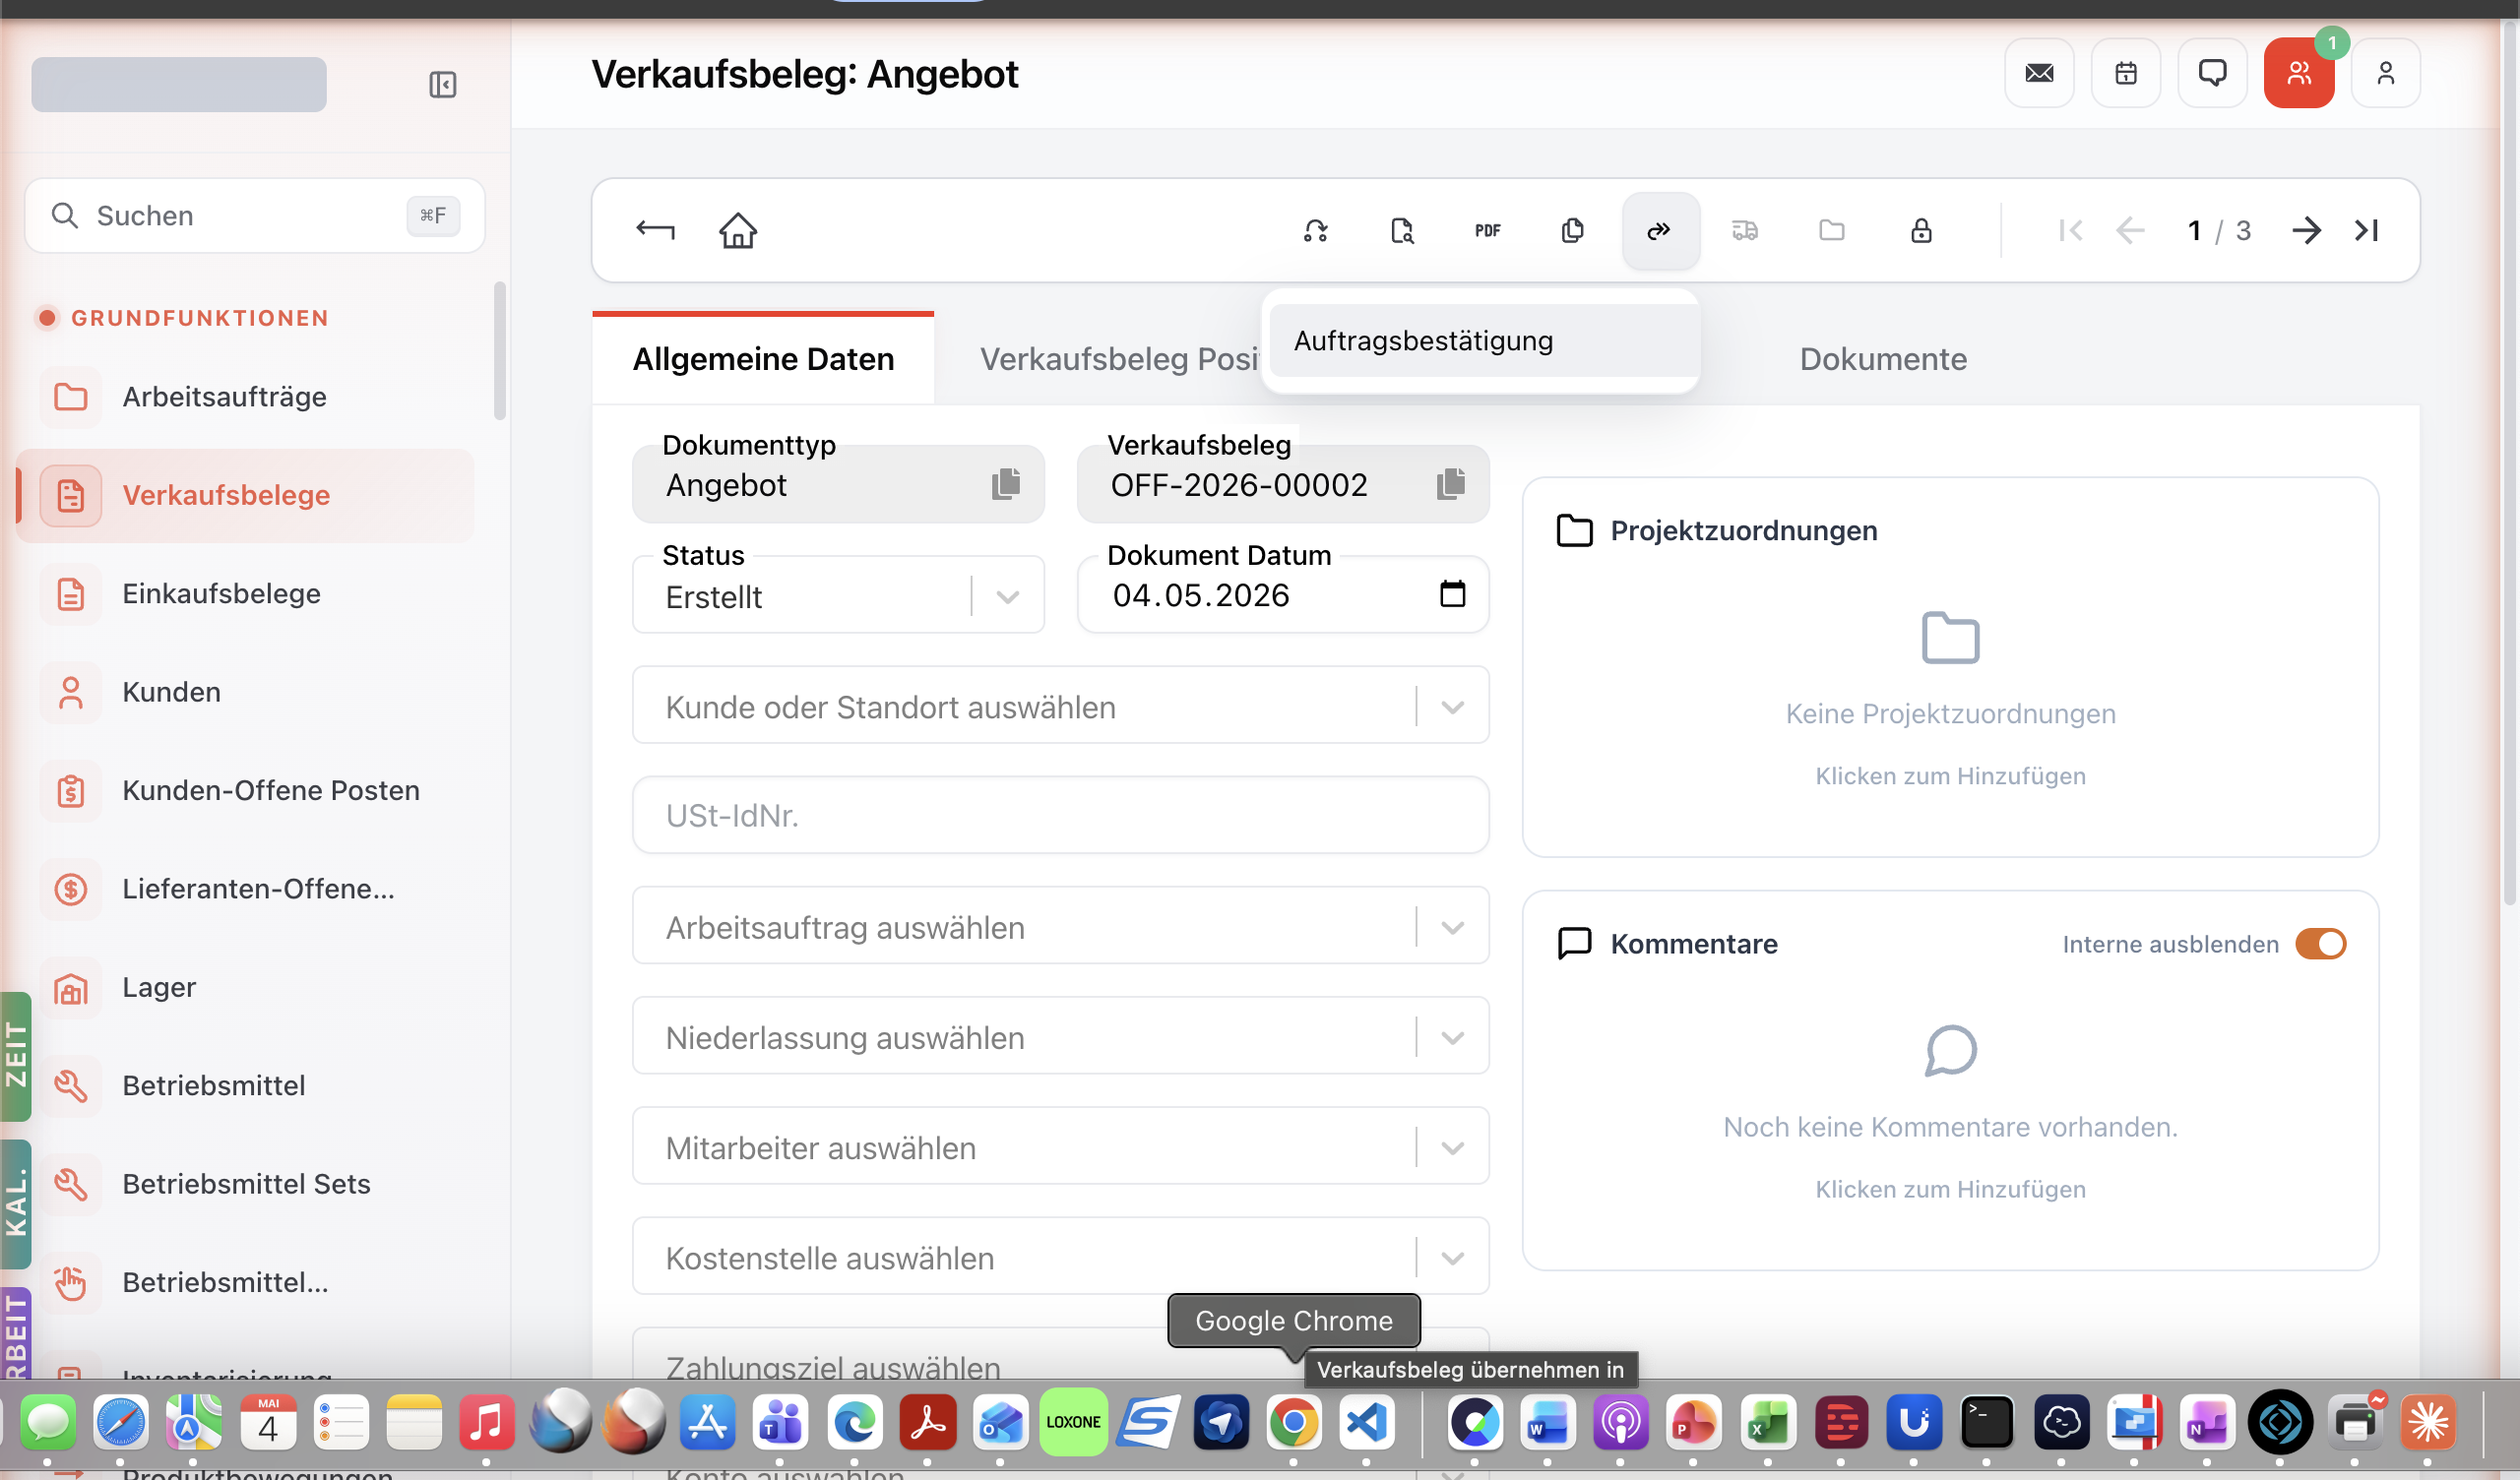Click the ZEIT side tab
The width and height of the screenshot is (2520, 1480).
(15, 1055)
